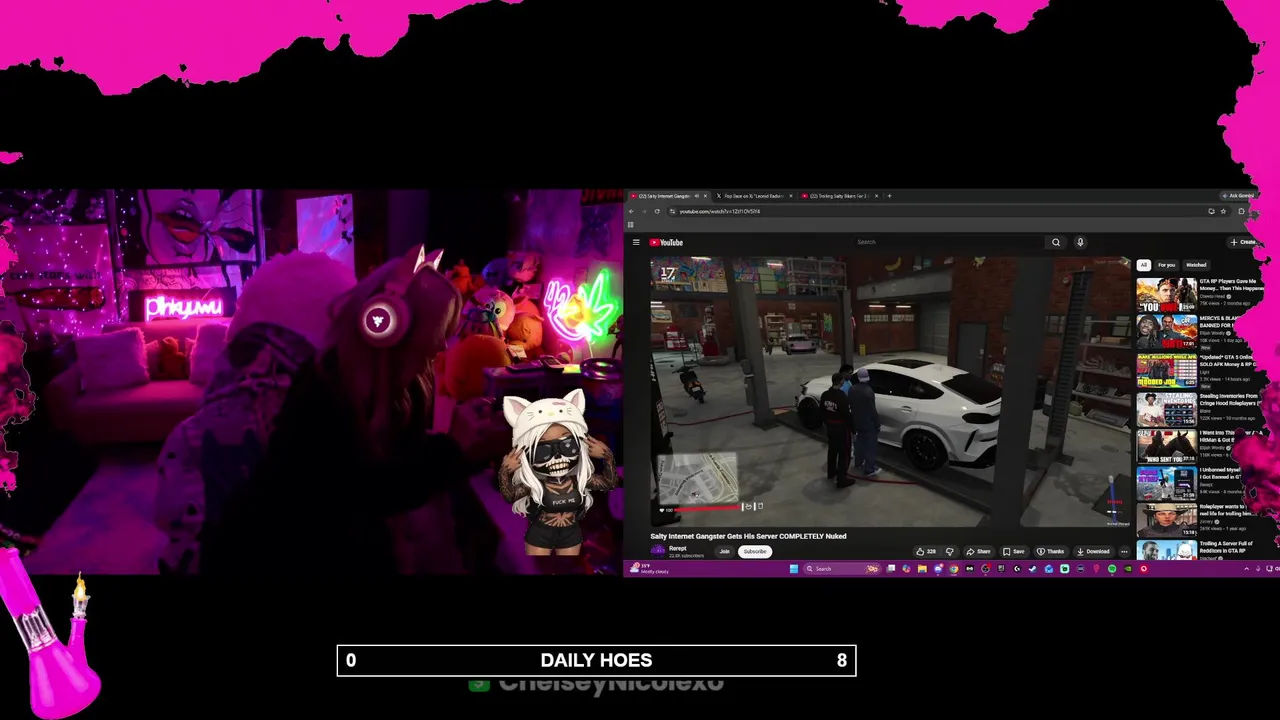Click the video title text
This screenshot has width=1280, height=720.
click(748, 536)
